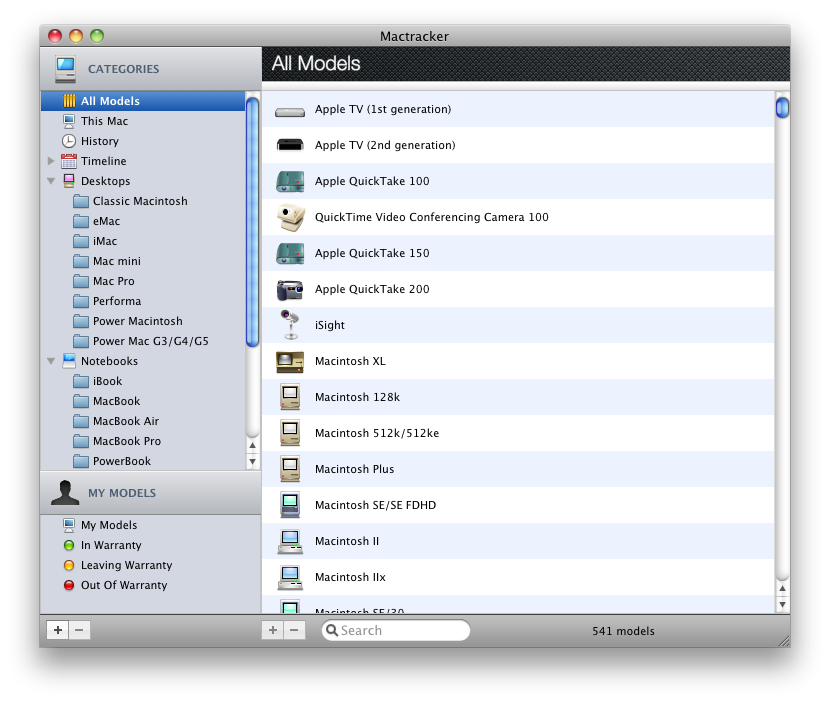Screen dimensions: 830x702
Task: Click the Desktops category icon
Action: (x=69, y=181)
